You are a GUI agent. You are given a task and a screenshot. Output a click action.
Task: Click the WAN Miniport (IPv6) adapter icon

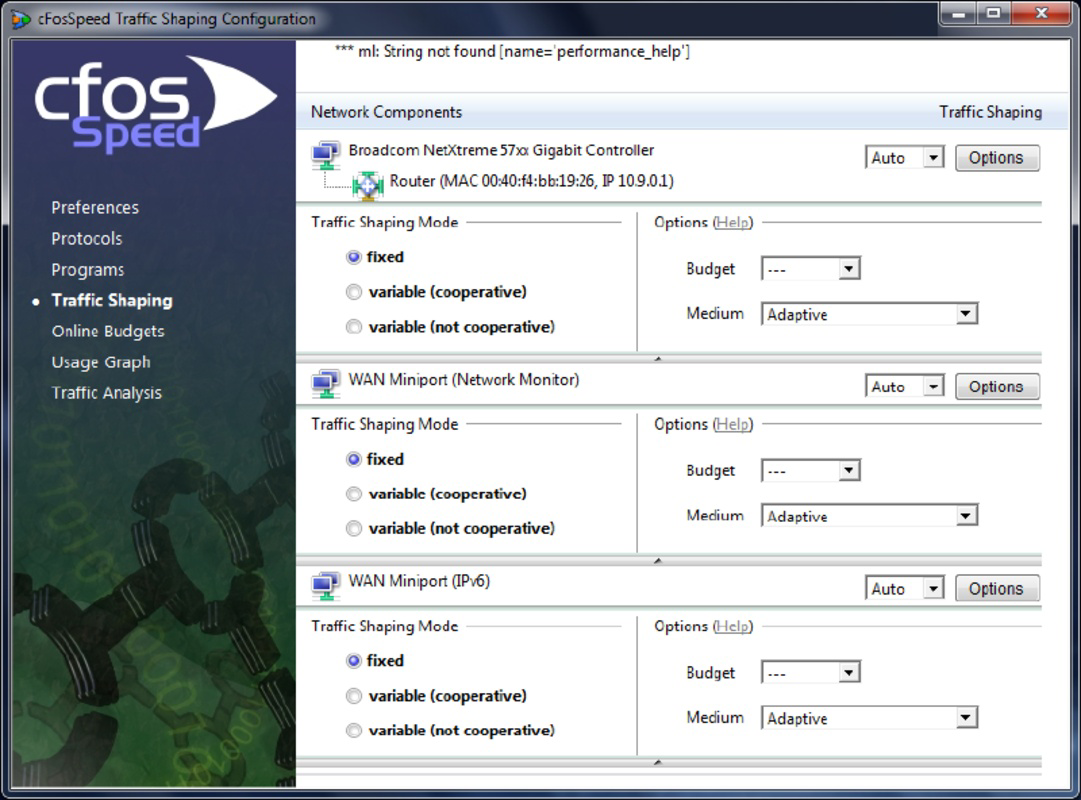point(325,584)
